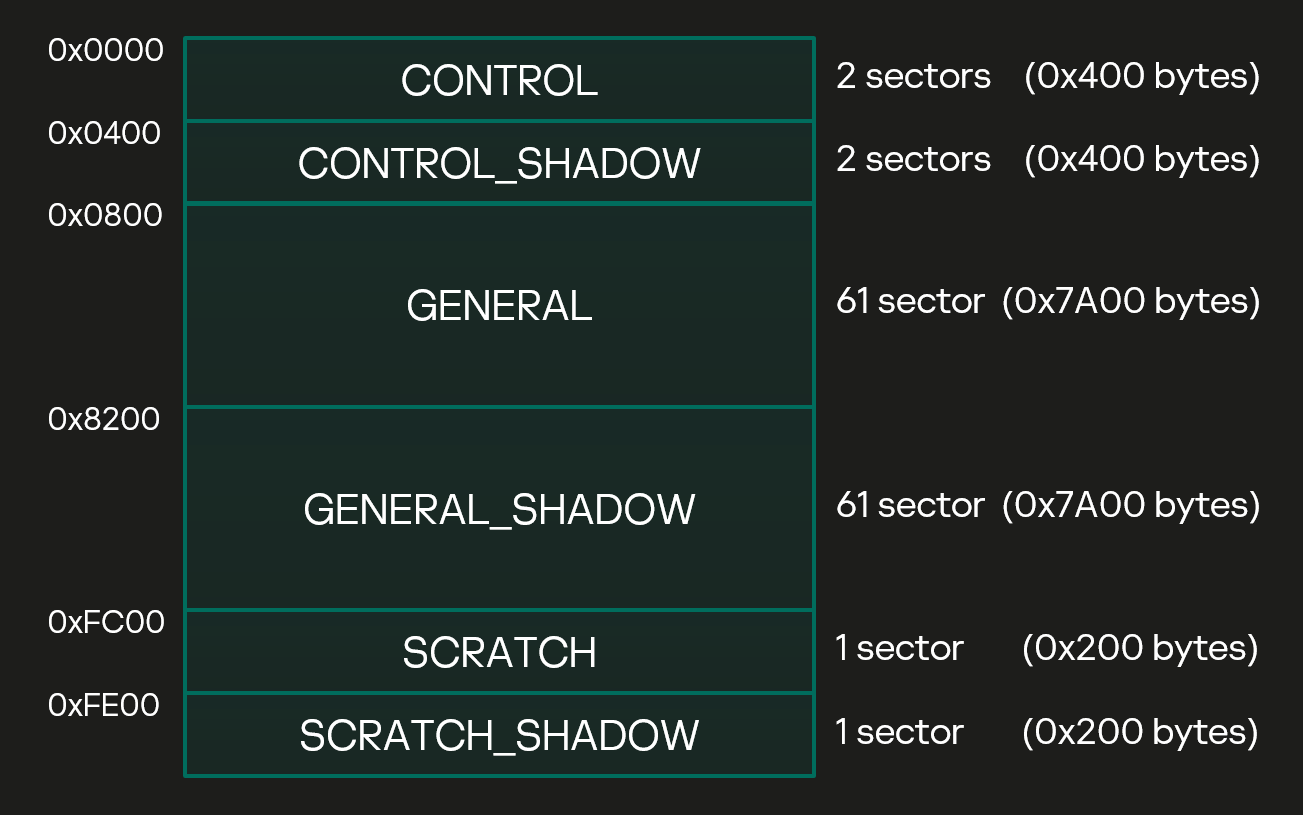Select "(0x7A00 bytes)" beside the GENERAL_SHADOW block
The width and height of the screenshot is (1303, 815).
pos(1131,505)
